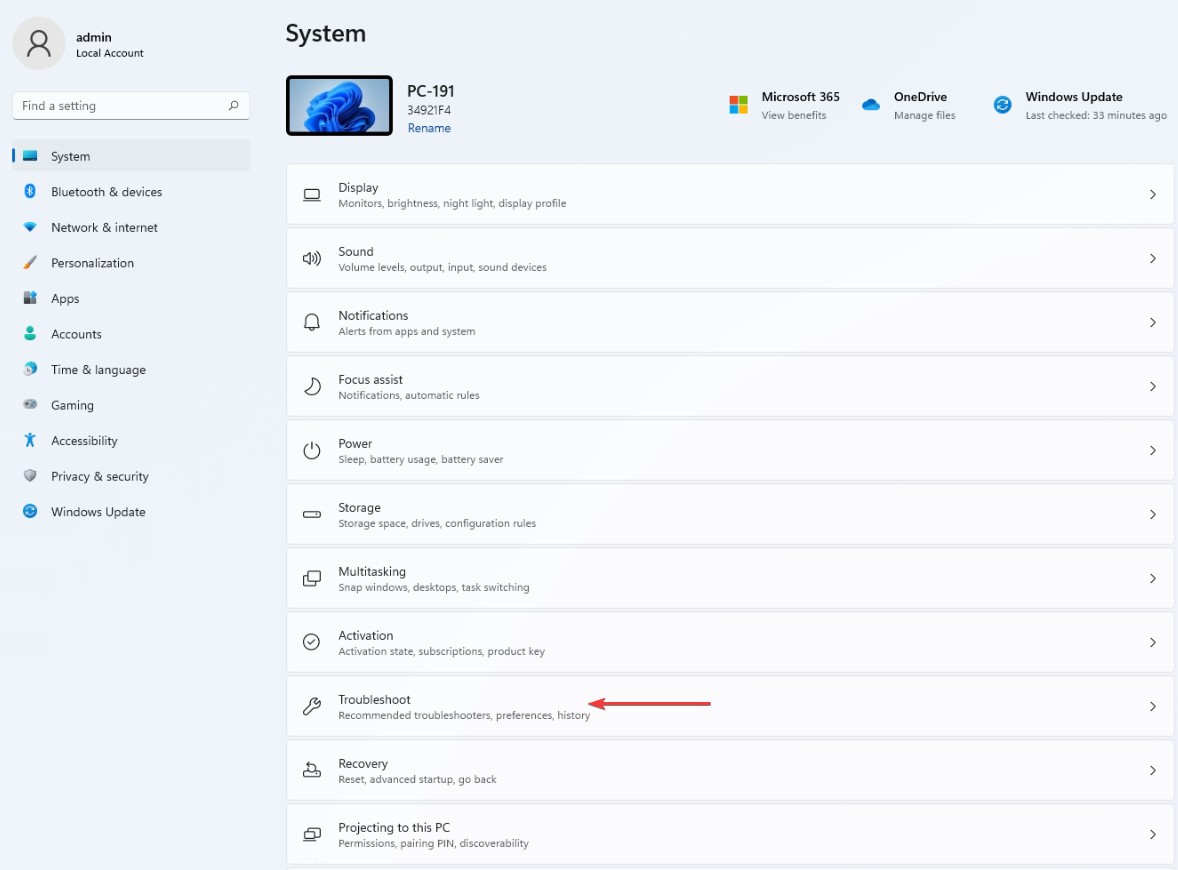Click the Notifications bell icon
This screenshot has width=1178, height=870.
click(x=311, y=322)
